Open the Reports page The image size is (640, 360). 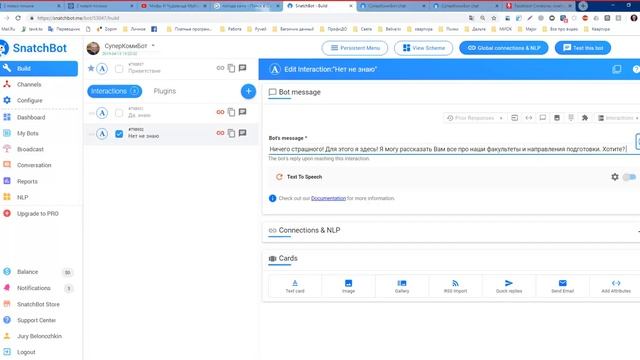pos(27,181)
